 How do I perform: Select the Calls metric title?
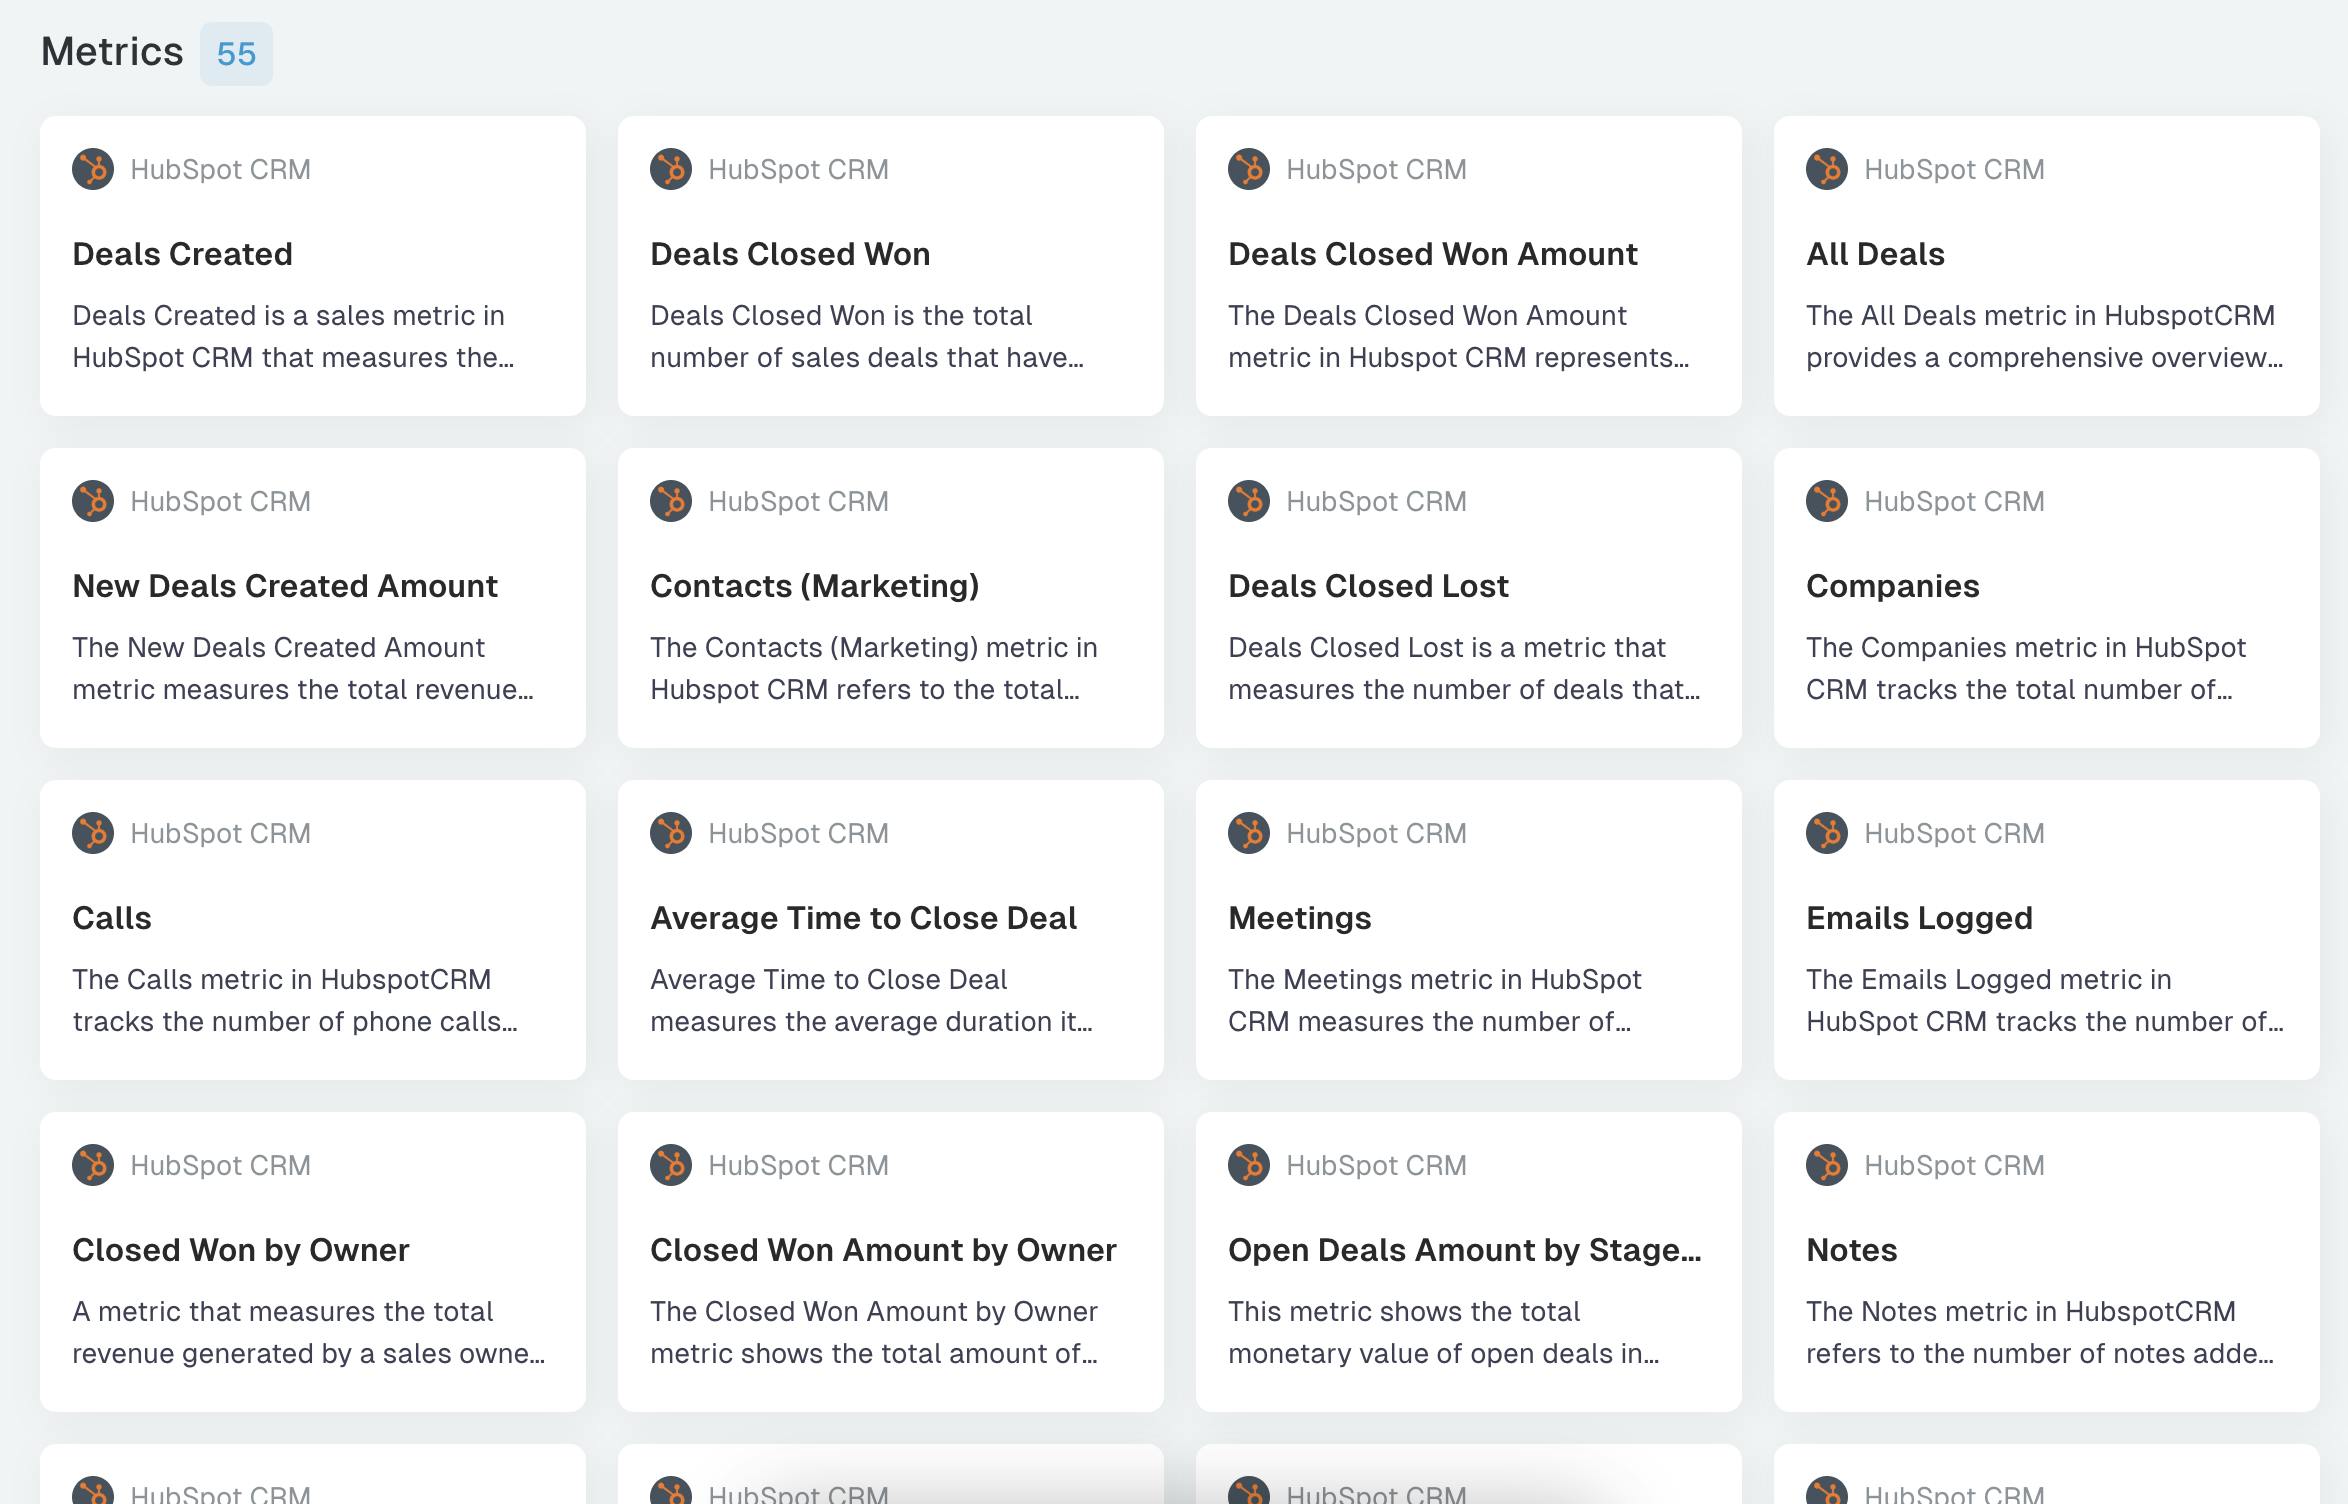tap(112, 918)
